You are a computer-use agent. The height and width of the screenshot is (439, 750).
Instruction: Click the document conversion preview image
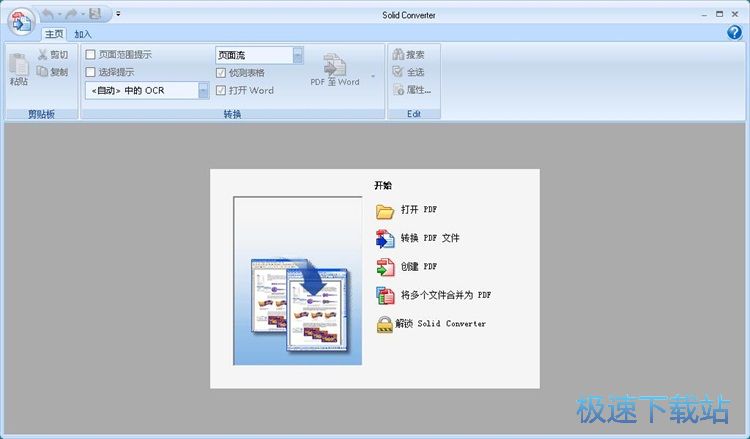click(298, 281)
